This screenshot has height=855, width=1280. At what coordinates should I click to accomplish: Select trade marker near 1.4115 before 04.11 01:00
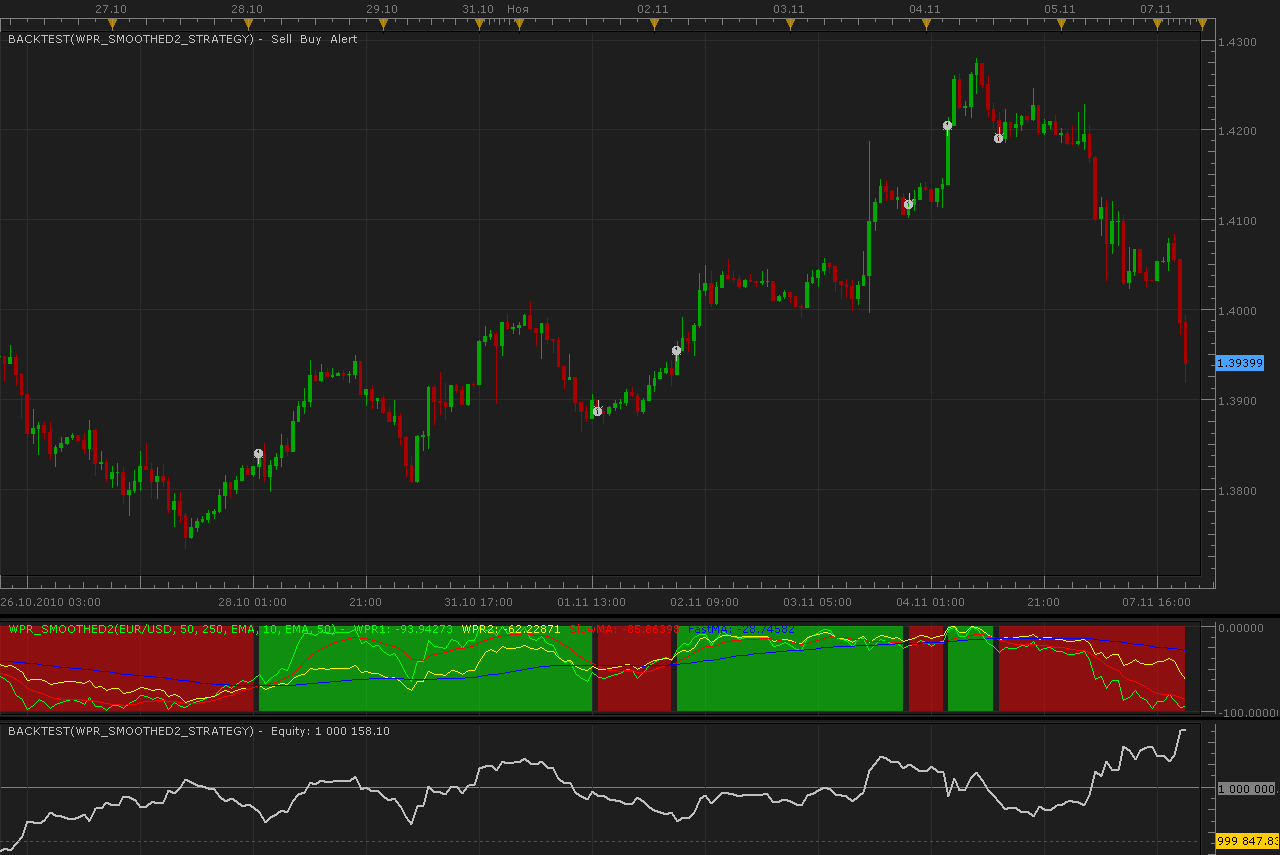908,204
